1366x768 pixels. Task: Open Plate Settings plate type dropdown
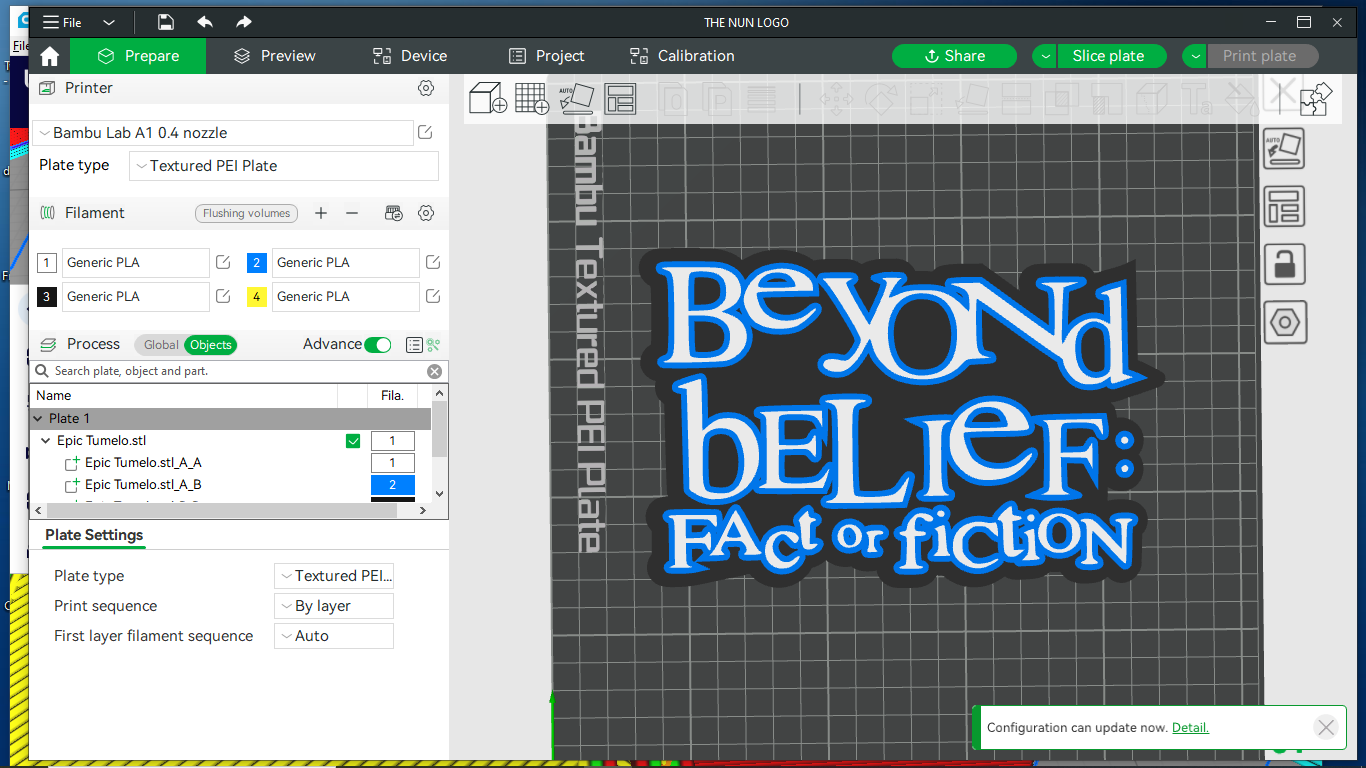tap(334, 576)
